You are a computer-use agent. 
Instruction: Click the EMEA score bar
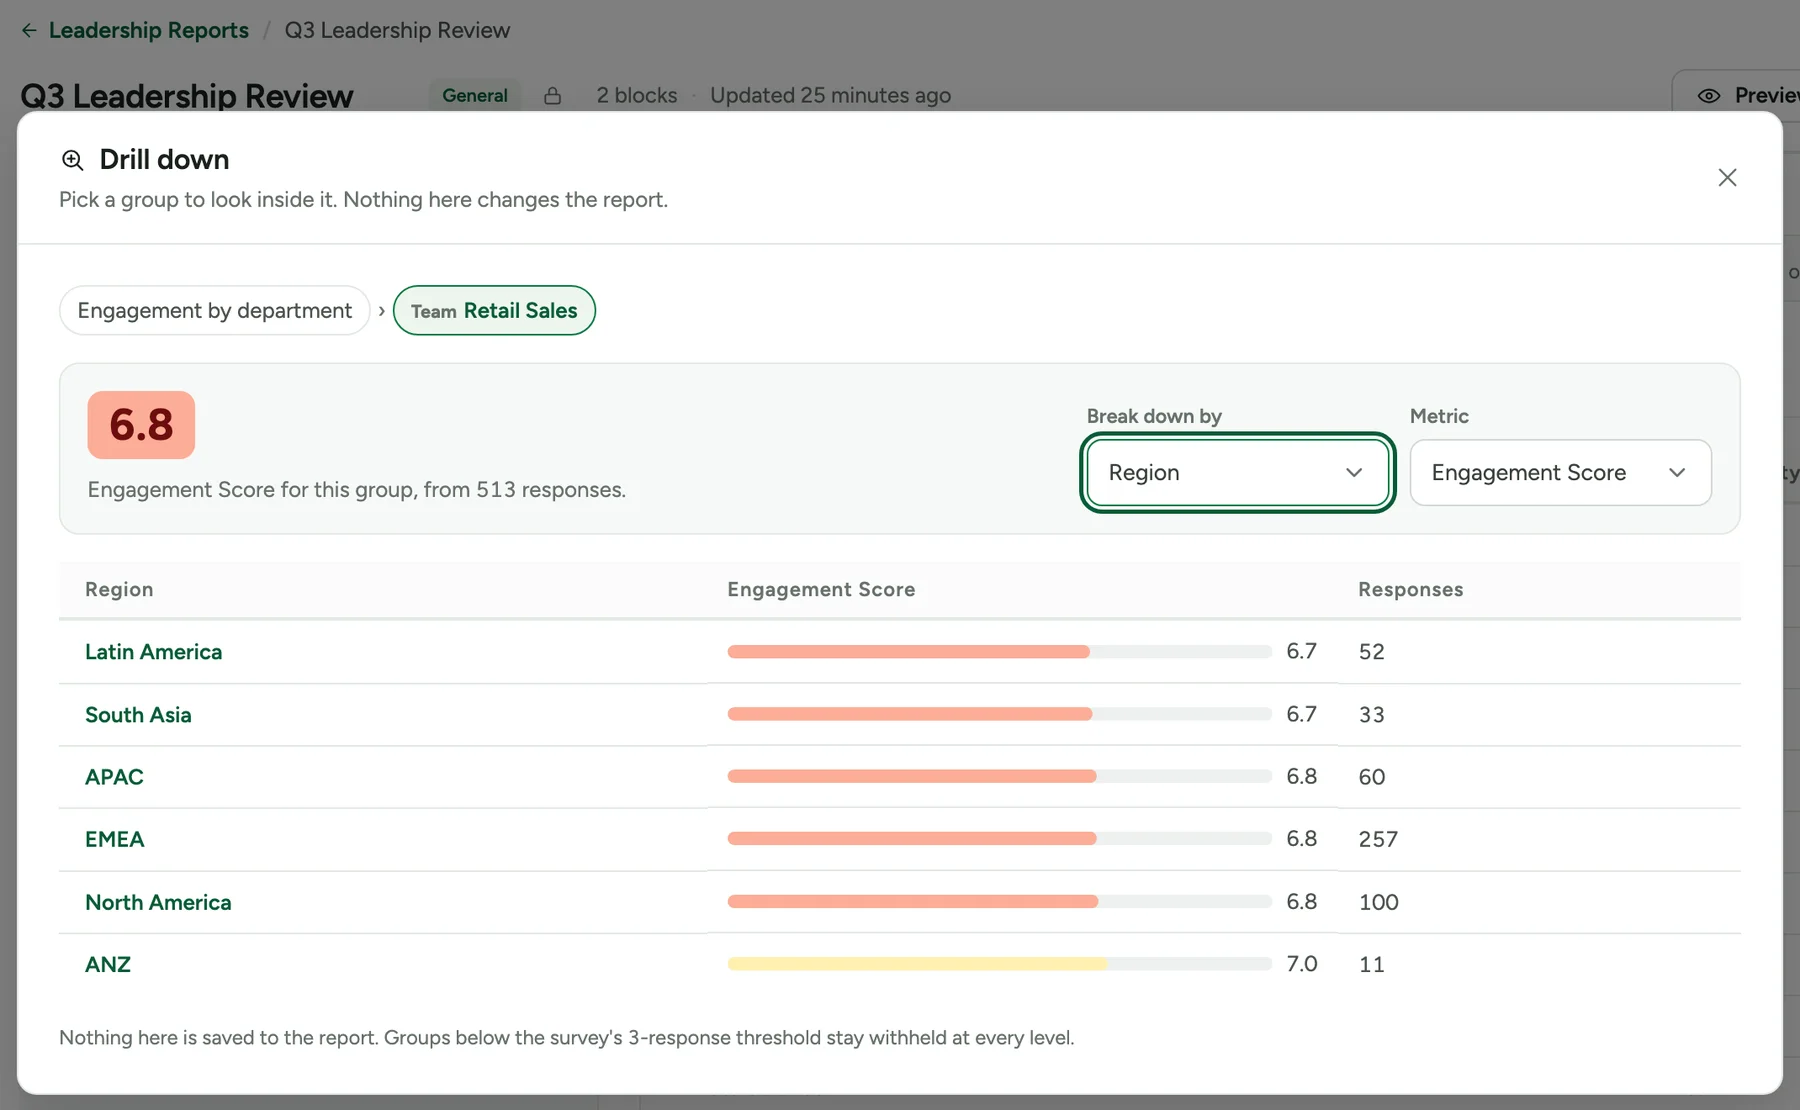pos(999,839)
